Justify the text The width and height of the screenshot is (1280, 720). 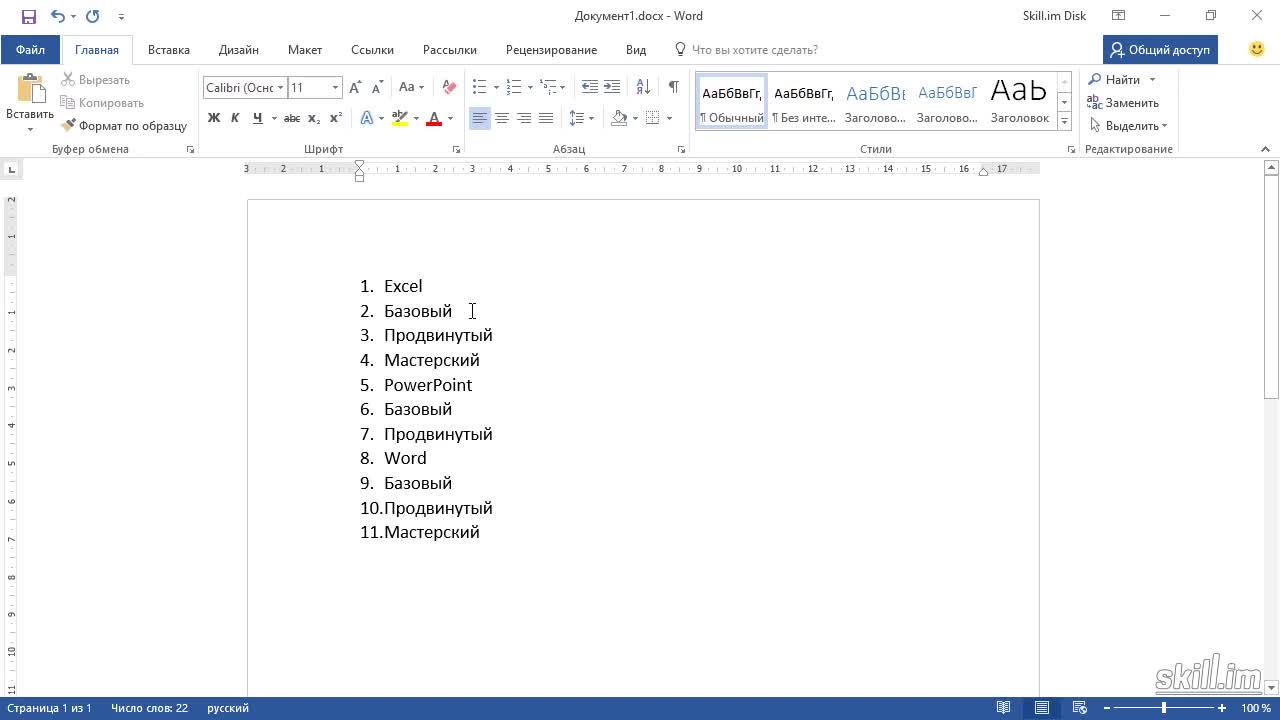[546, 118]
